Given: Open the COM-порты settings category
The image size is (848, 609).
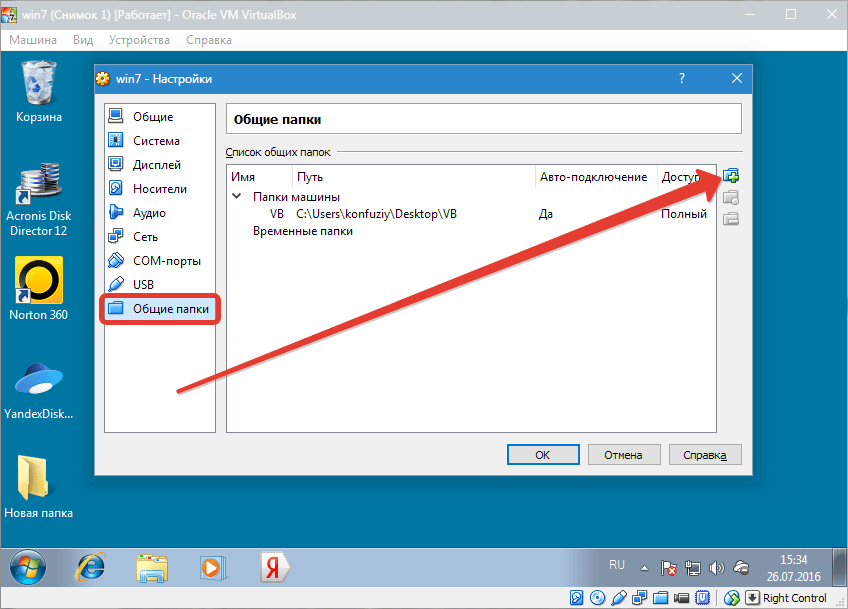Looking at the screenshot, I should tap(160, 260).
